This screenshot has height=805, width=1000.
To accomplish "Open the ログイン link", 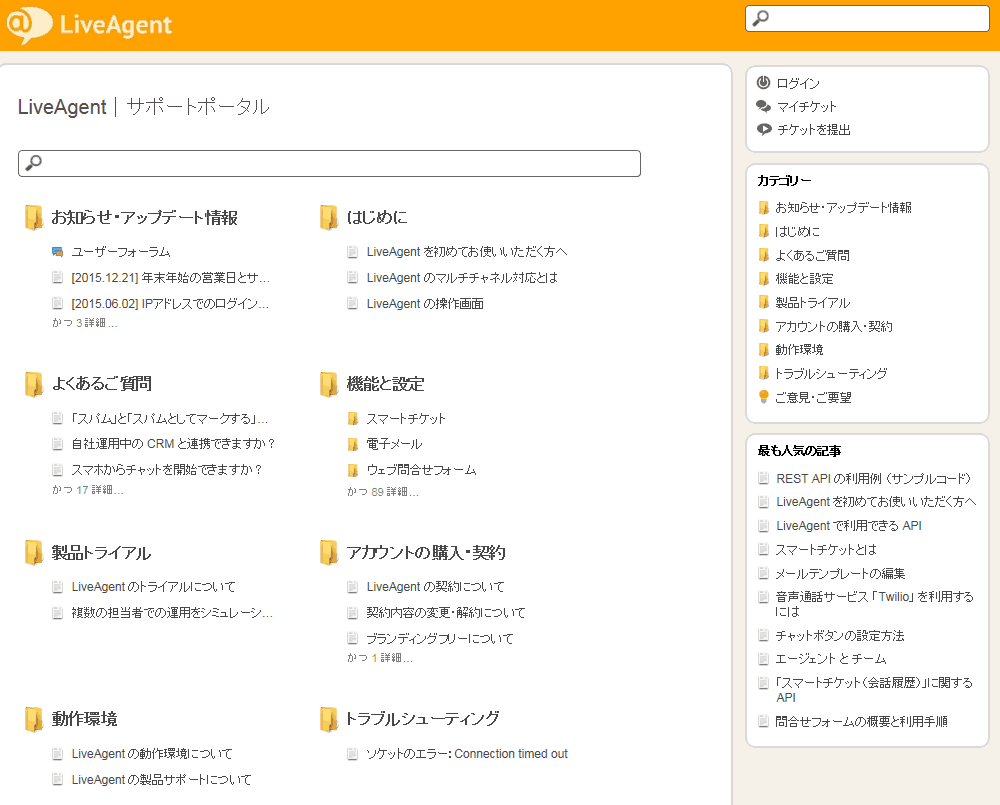I will 798,83.
